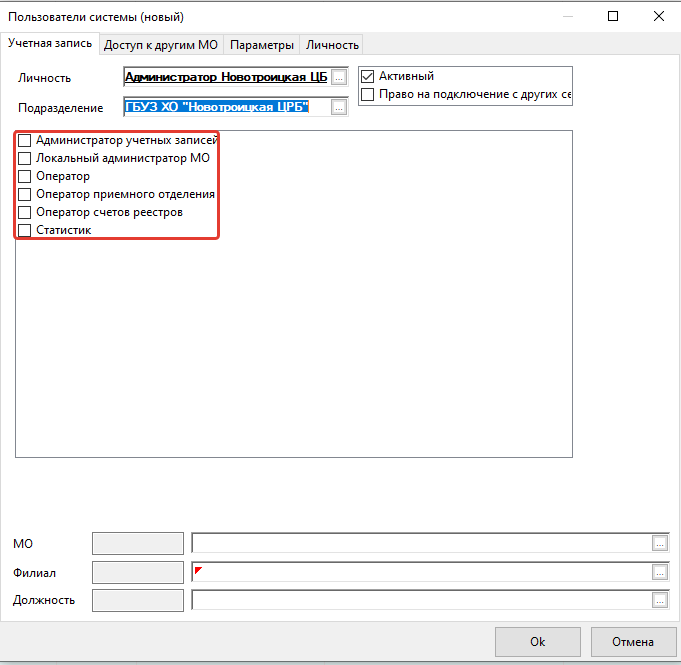Open the МО field ellipsis browse button

[x=660, y=543]
